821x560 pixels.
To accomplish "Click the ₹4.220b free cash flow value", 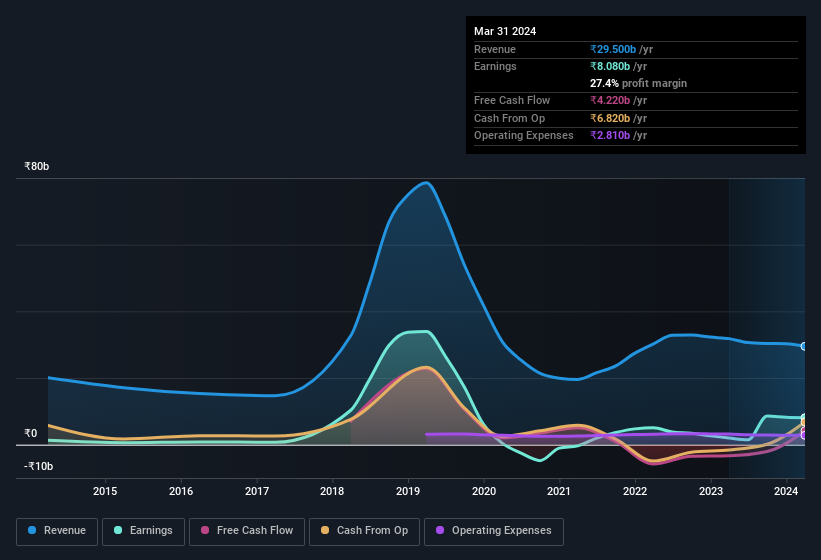I will pos(610,100).
